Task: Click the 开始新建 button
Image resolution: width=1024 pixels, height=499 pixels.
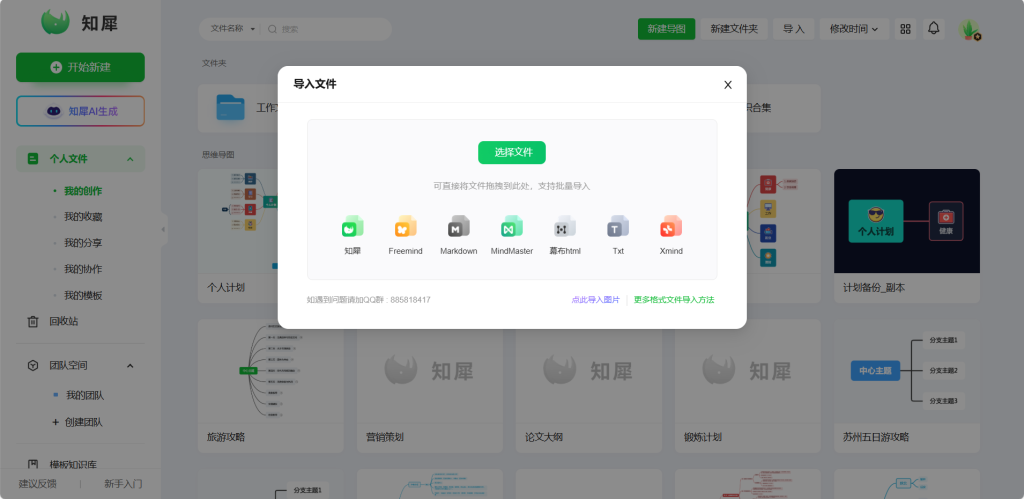Action: pos(80,67)
